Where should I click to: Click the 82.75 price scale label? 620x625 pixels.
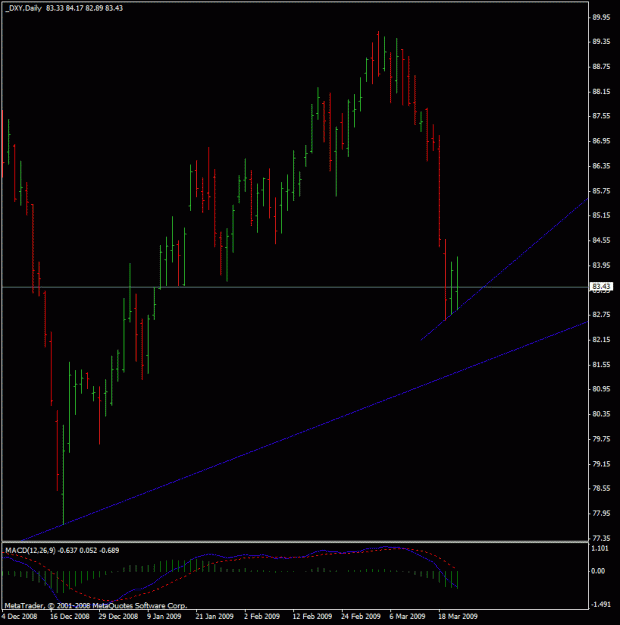coord(601,314)
